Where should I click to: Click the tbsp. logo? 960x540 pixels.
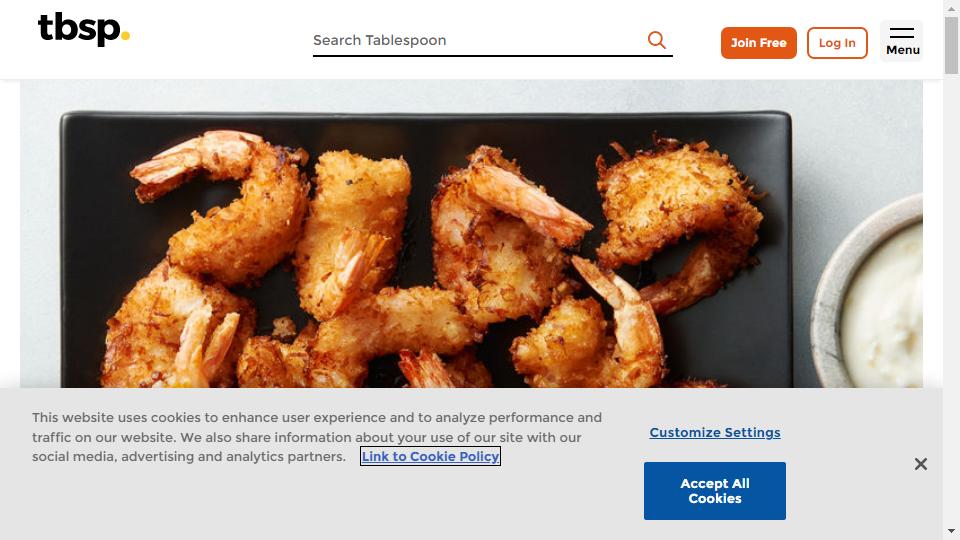click(x=84, y=29)
